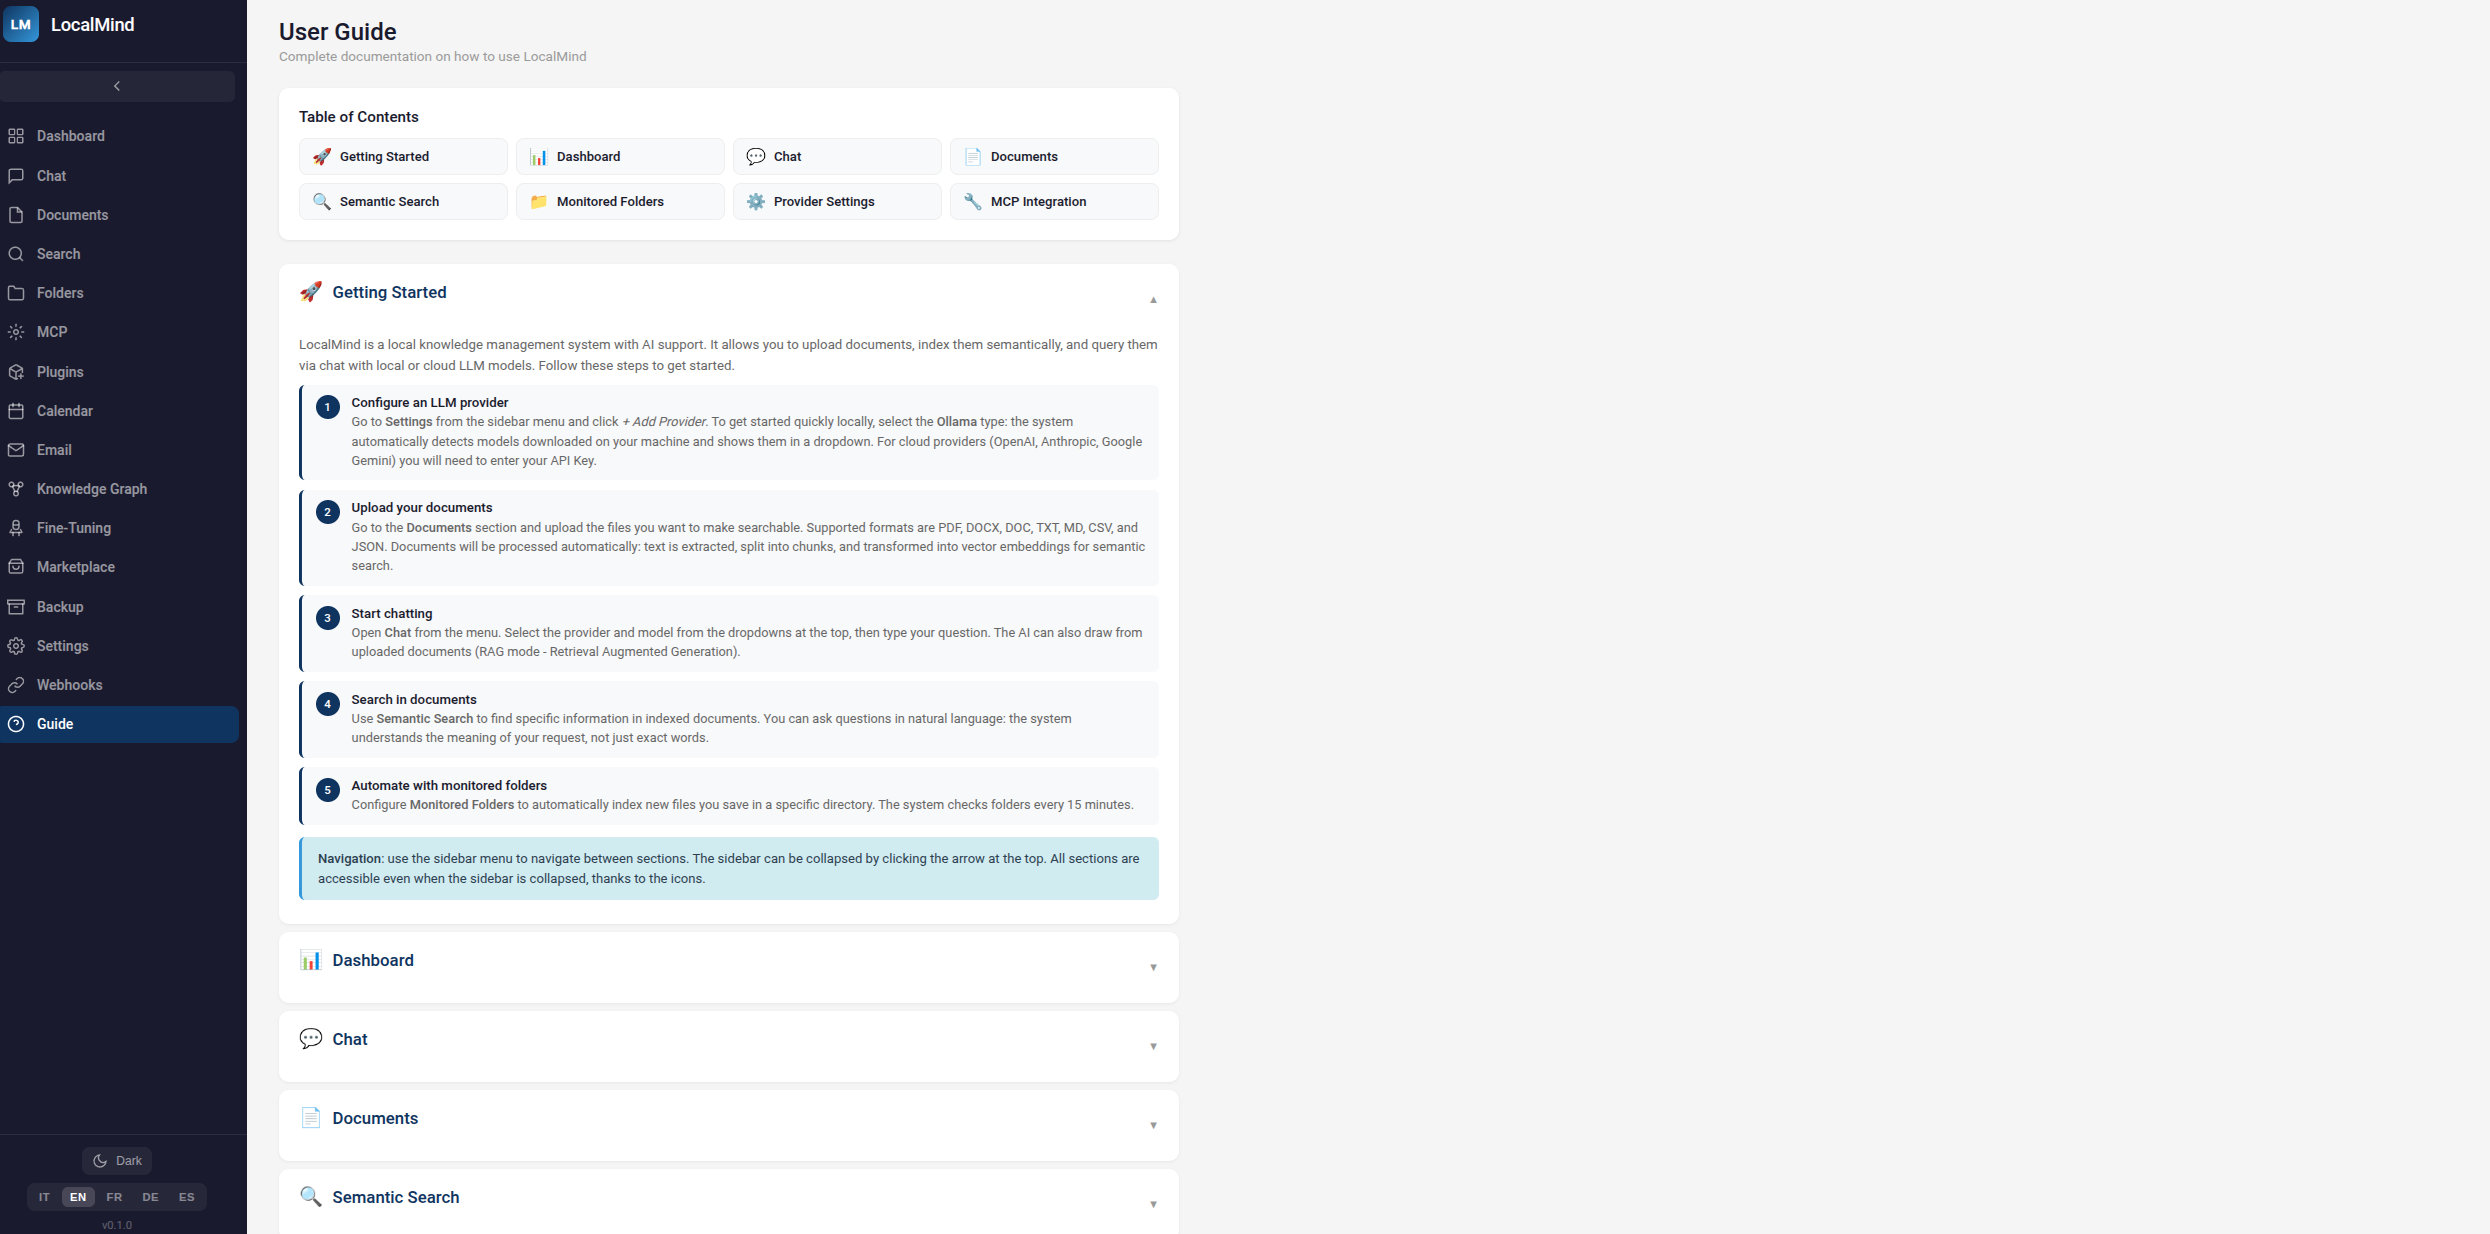The height and width of the screenshot is (1234, 2490).
Task: Click step 5 number badge
Action: point(327,790)
